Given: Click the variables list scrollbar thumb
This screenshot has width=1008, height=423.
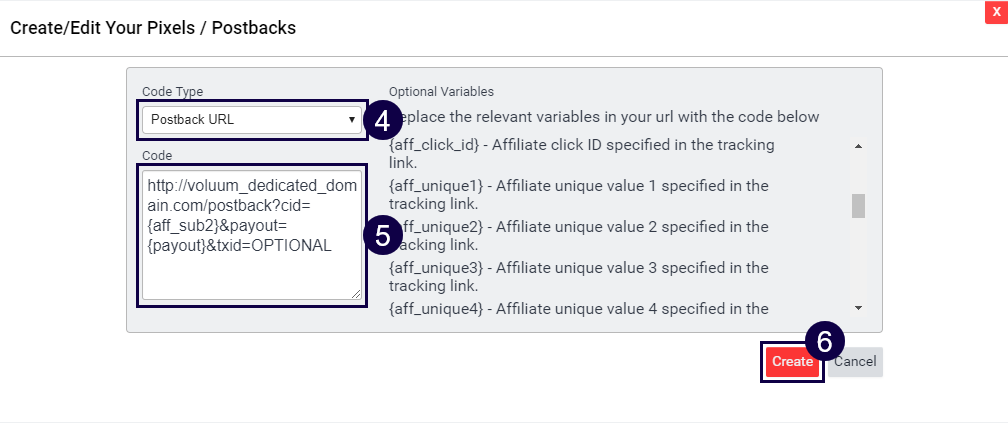Looking at the screenshot, I should (858, 205).
